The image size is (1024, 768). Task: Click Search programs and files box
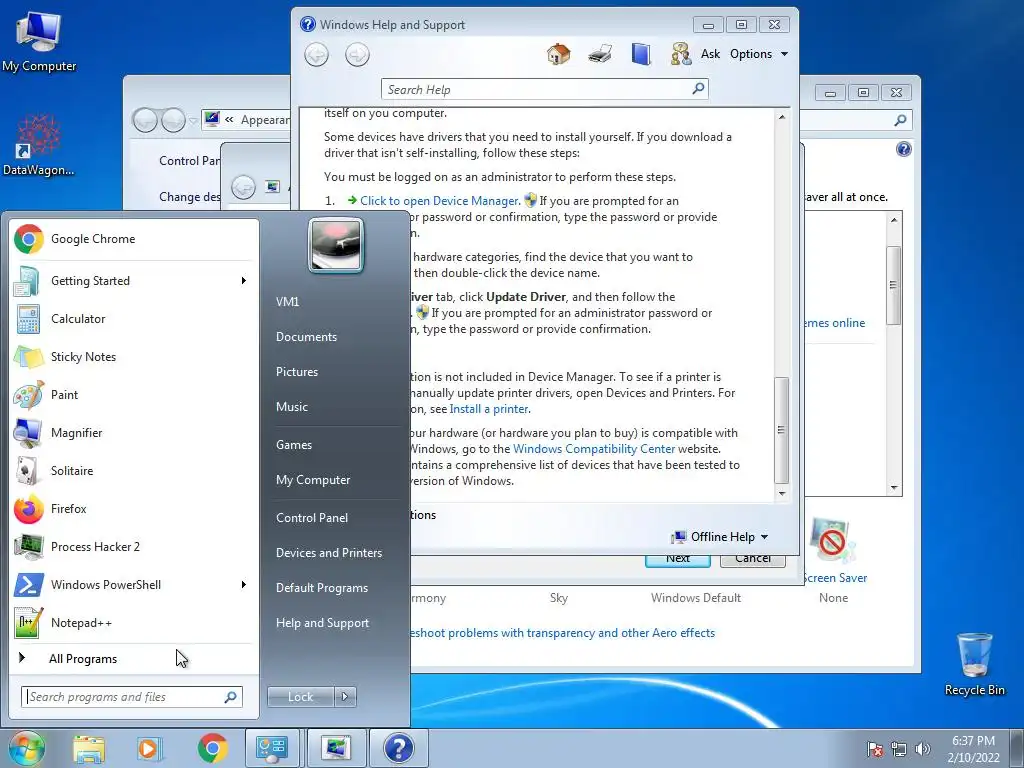point(132,697)
